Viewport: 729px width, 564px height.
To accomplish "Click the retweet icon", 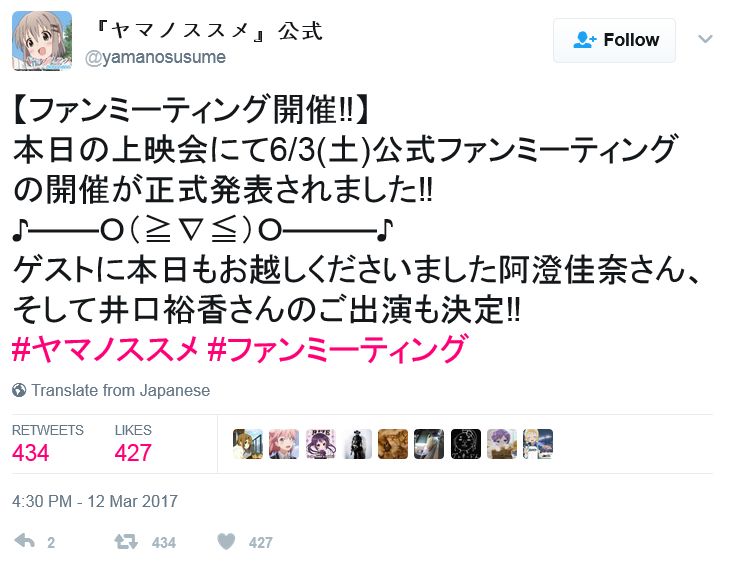I will (126, 541).
